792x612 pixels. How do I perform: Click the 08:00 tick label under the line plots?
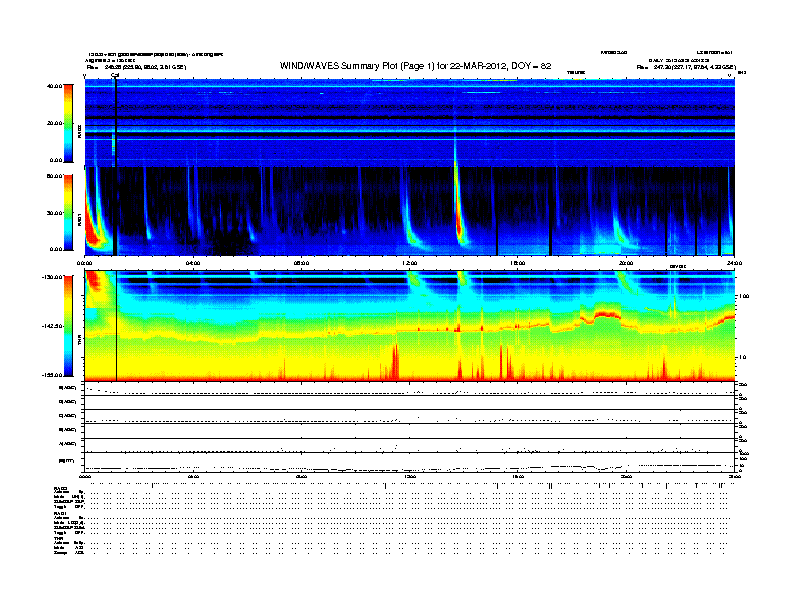[301, 476]
